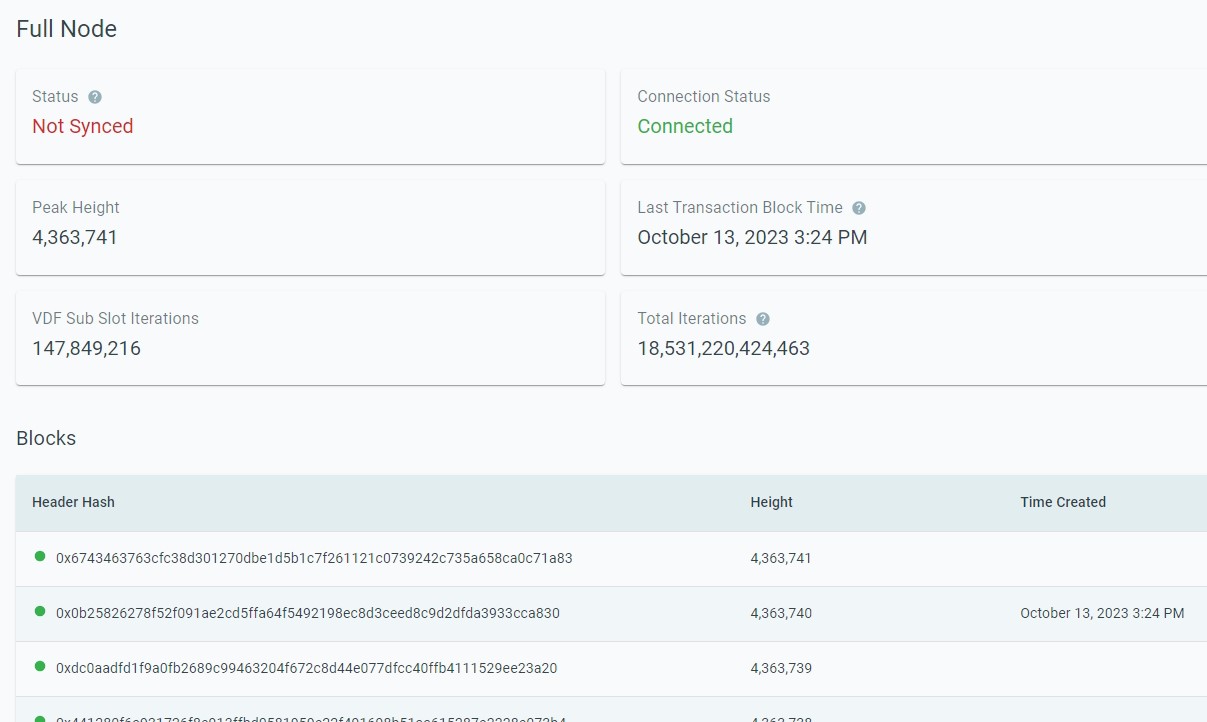Click the Connected status text

685,126
